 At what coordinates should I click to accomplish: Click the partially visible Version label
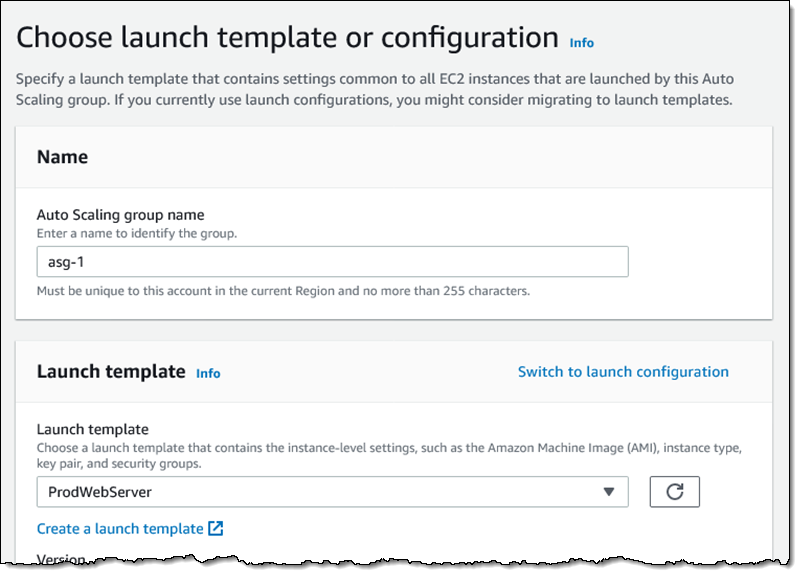pos(61,557)
